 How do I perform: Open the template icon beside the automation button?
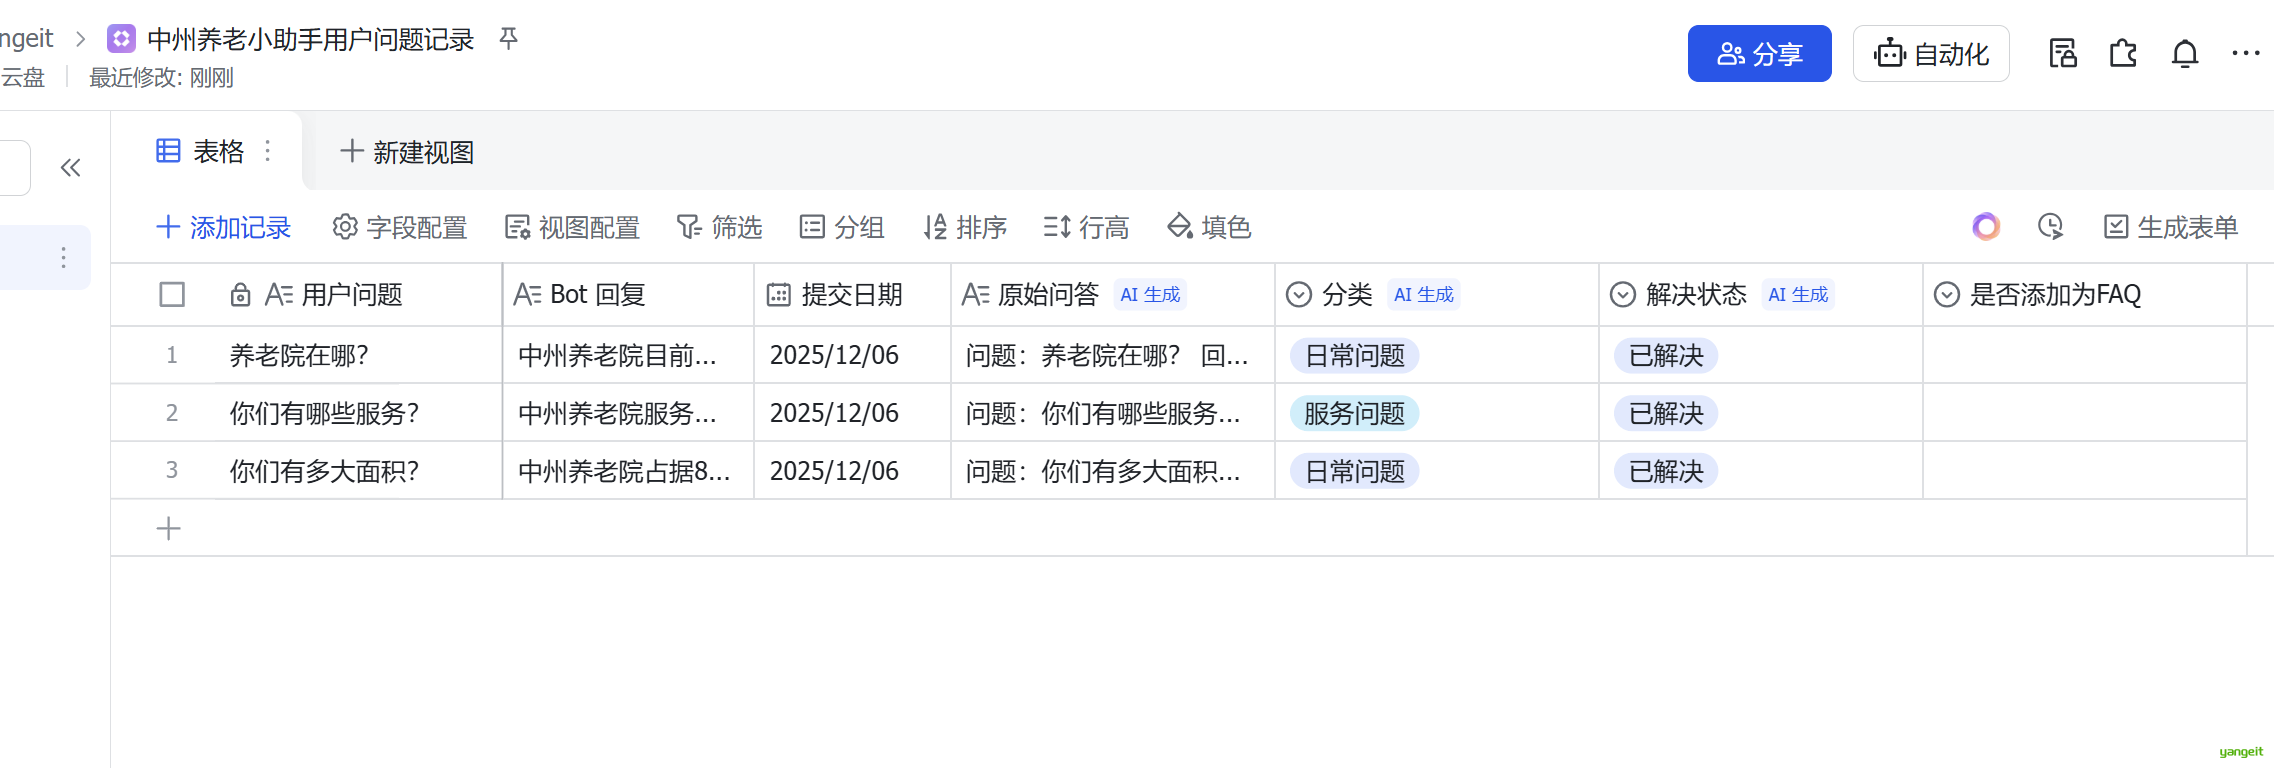pos(2062,54)
